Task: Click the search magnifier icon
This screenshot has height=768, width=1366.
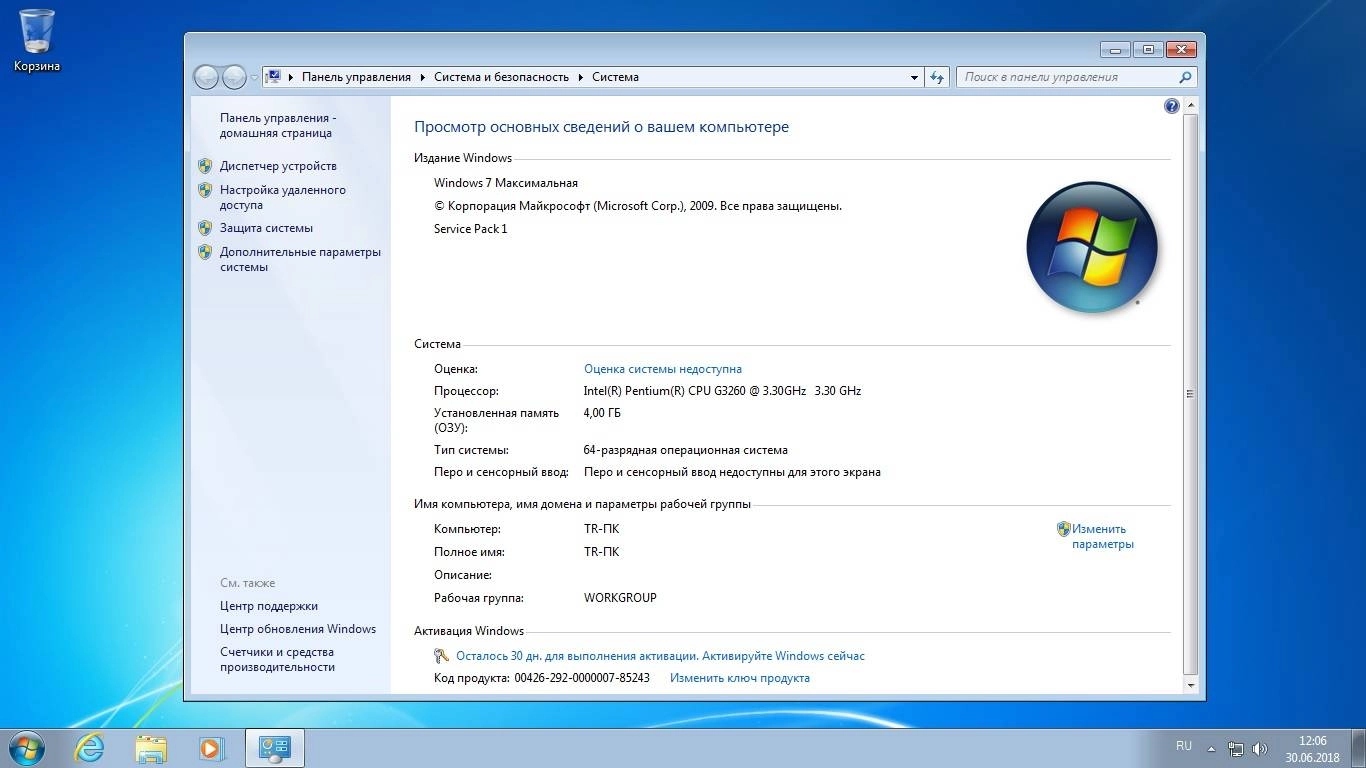Action: 1185,77
